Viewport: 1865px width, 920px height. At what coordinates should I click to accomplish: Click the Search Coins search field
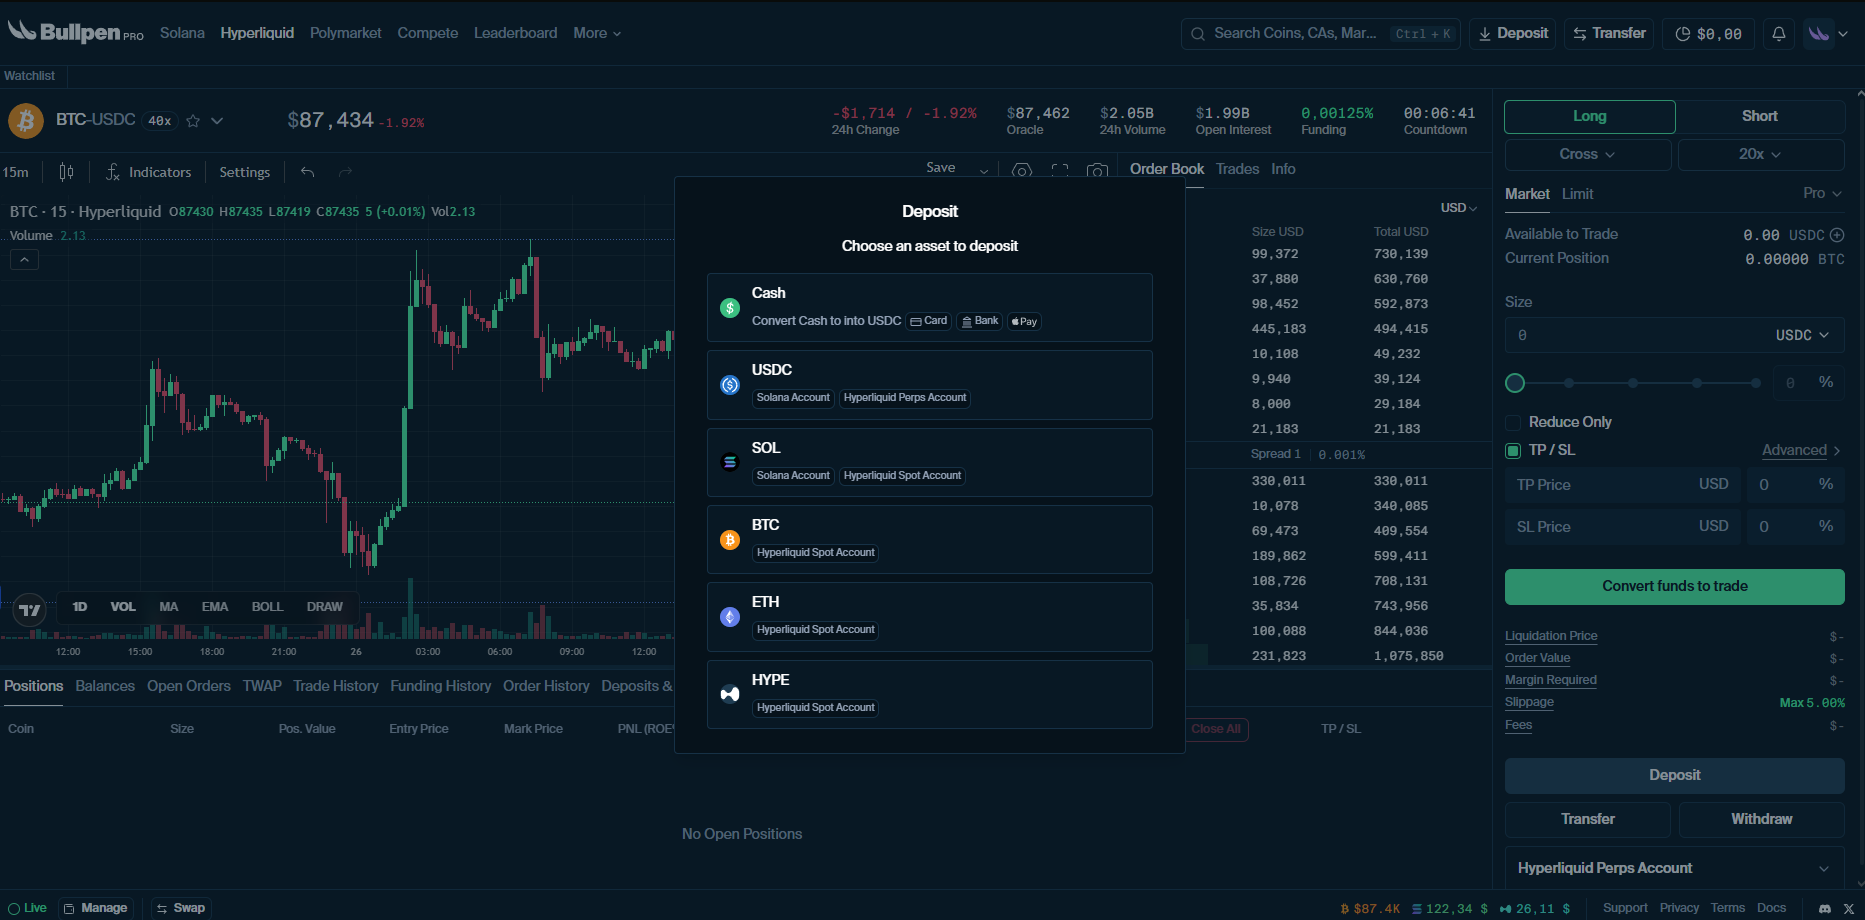coord(1295,33)
